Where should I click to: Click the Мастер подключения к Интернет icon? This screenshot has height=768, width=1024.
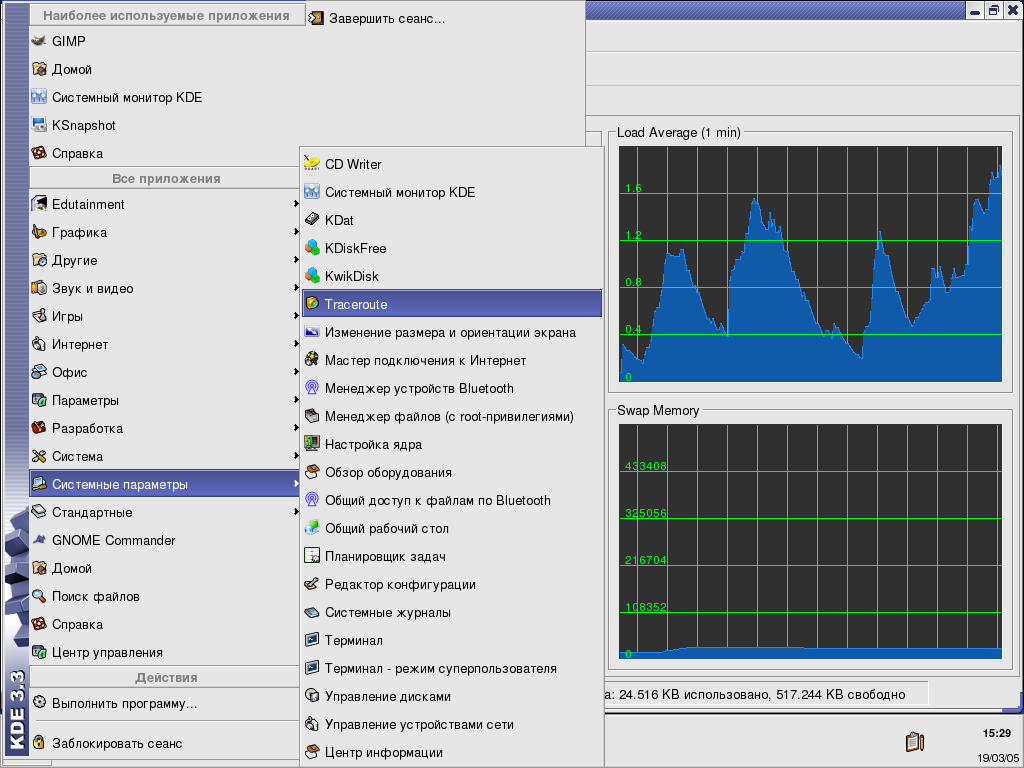pyautogui.click(x=312, y=360)
